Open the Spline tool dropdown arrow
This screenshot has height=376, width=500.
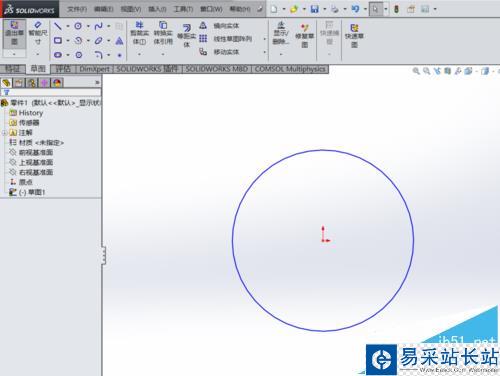pos(108,26)
